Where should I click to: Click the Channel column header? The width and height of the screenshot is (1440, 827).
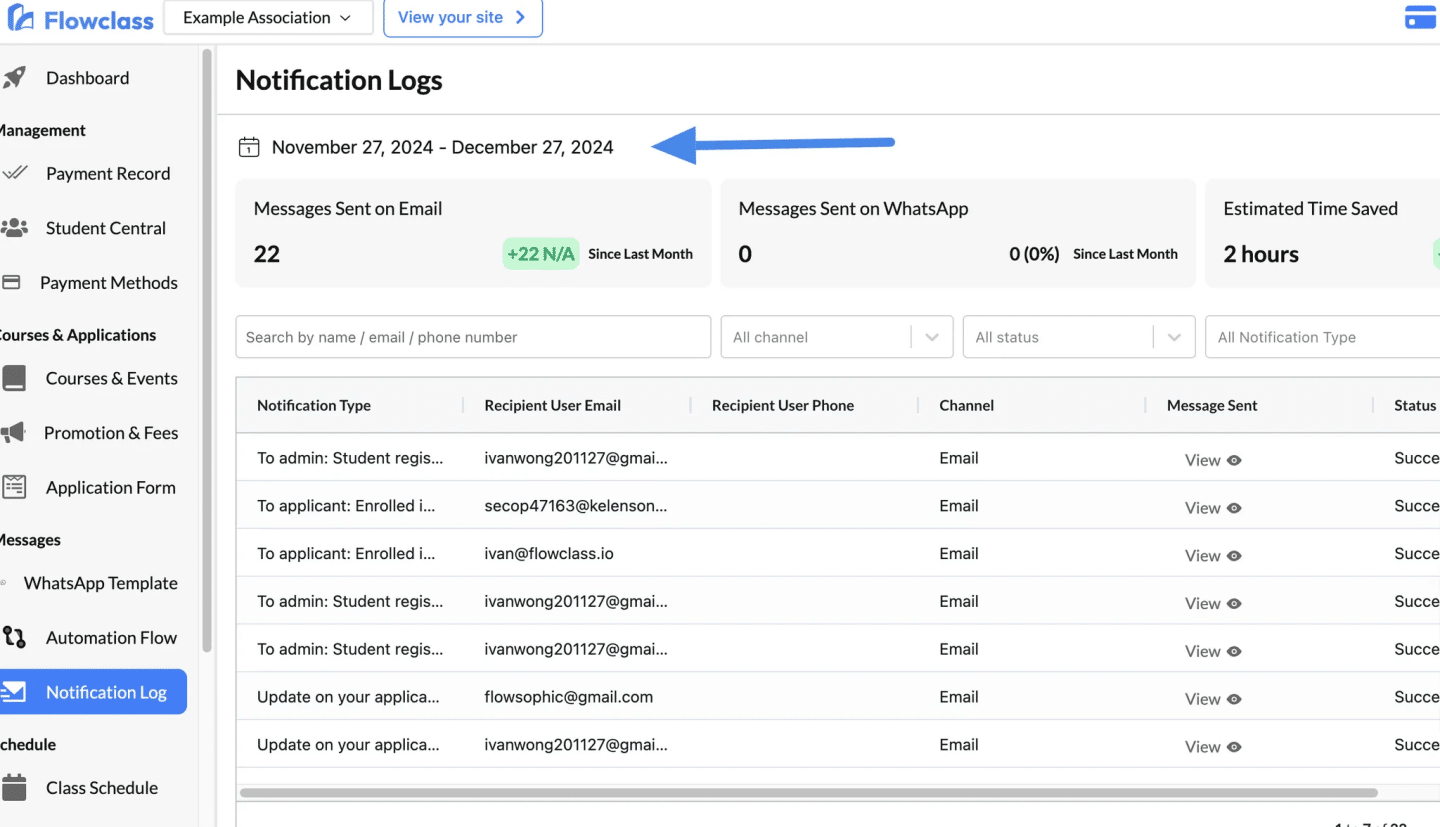(x=966, y=405)
